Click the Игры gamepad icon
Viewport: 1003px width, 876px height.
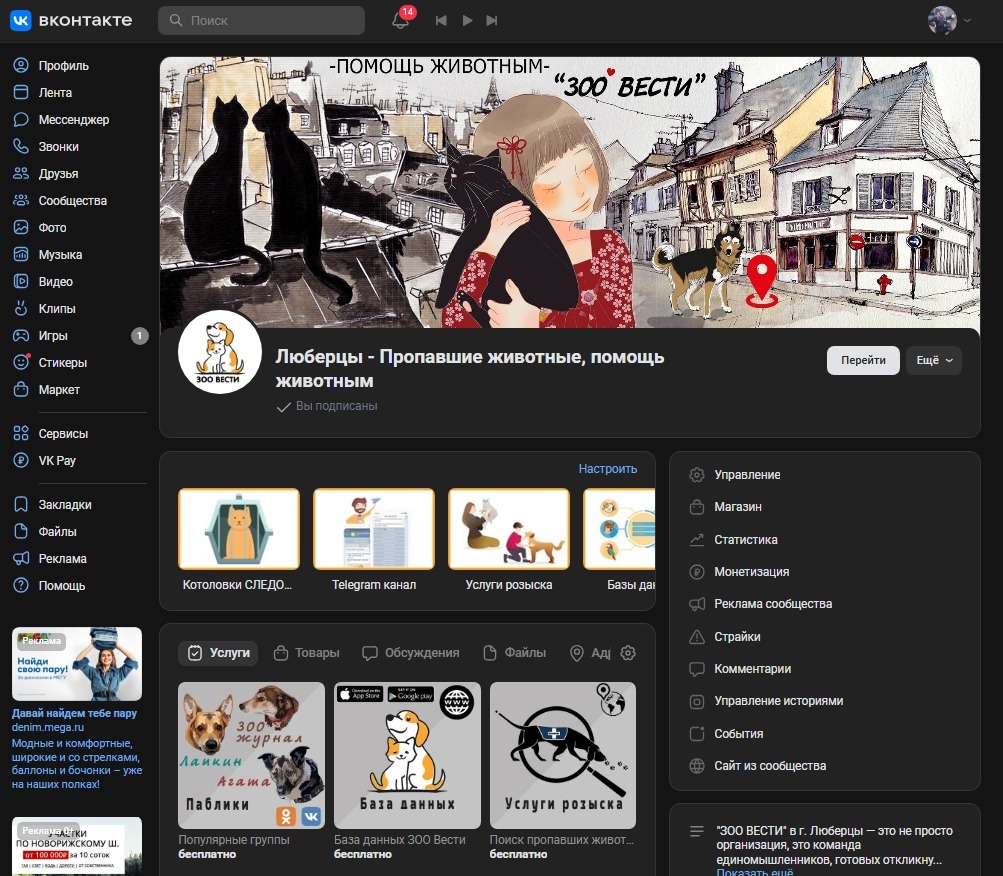[21, 335]
